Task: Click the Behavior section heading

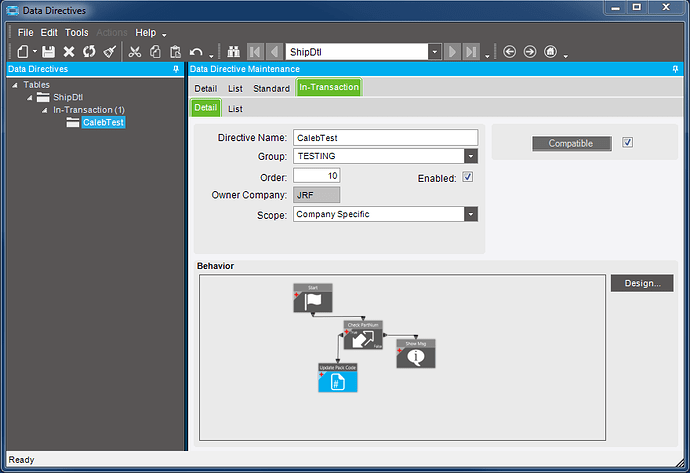Action: (x=215, y=266)
